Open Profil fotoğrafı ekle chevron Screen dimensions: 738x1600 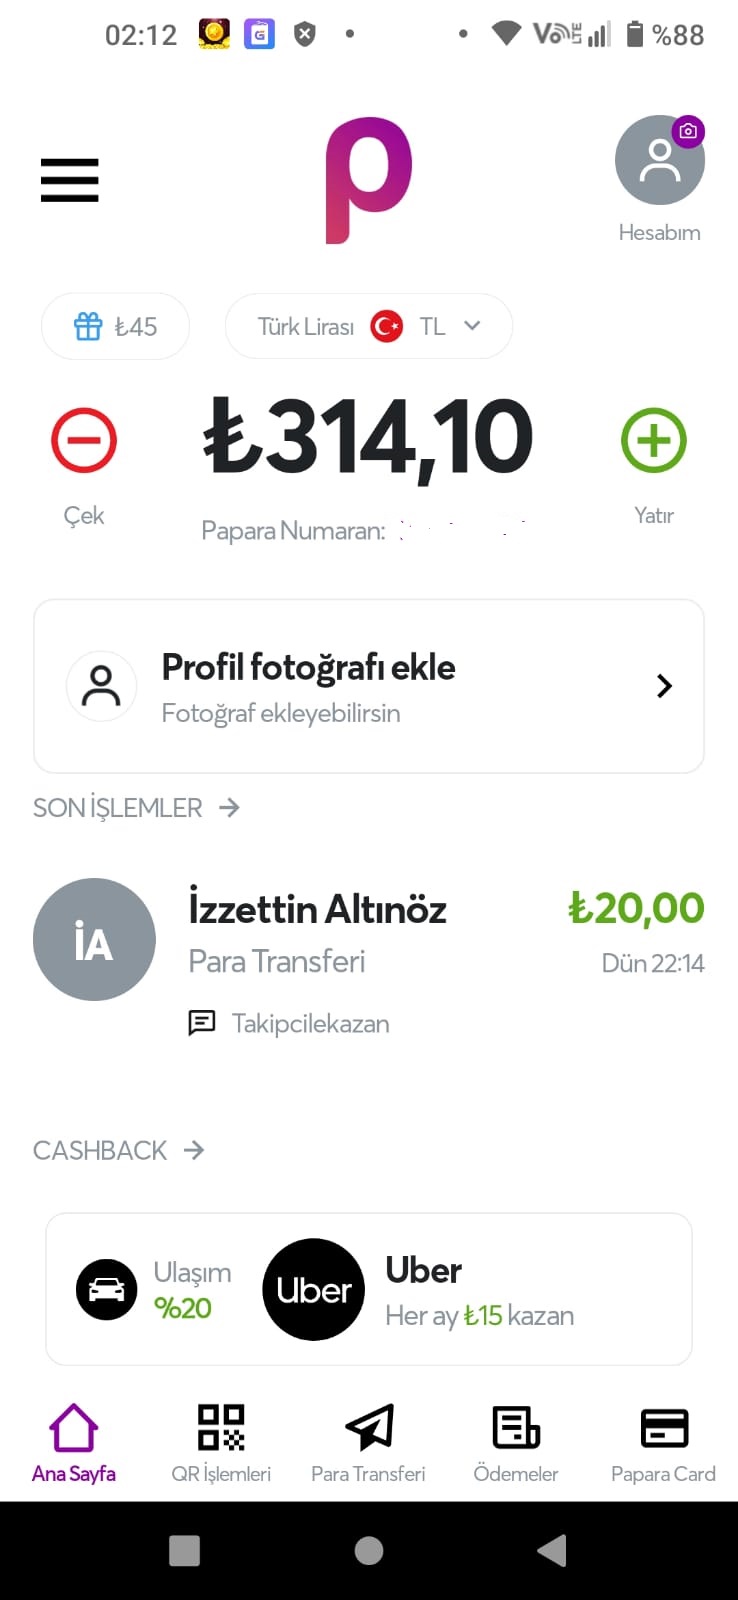click(x=664, y=686)
